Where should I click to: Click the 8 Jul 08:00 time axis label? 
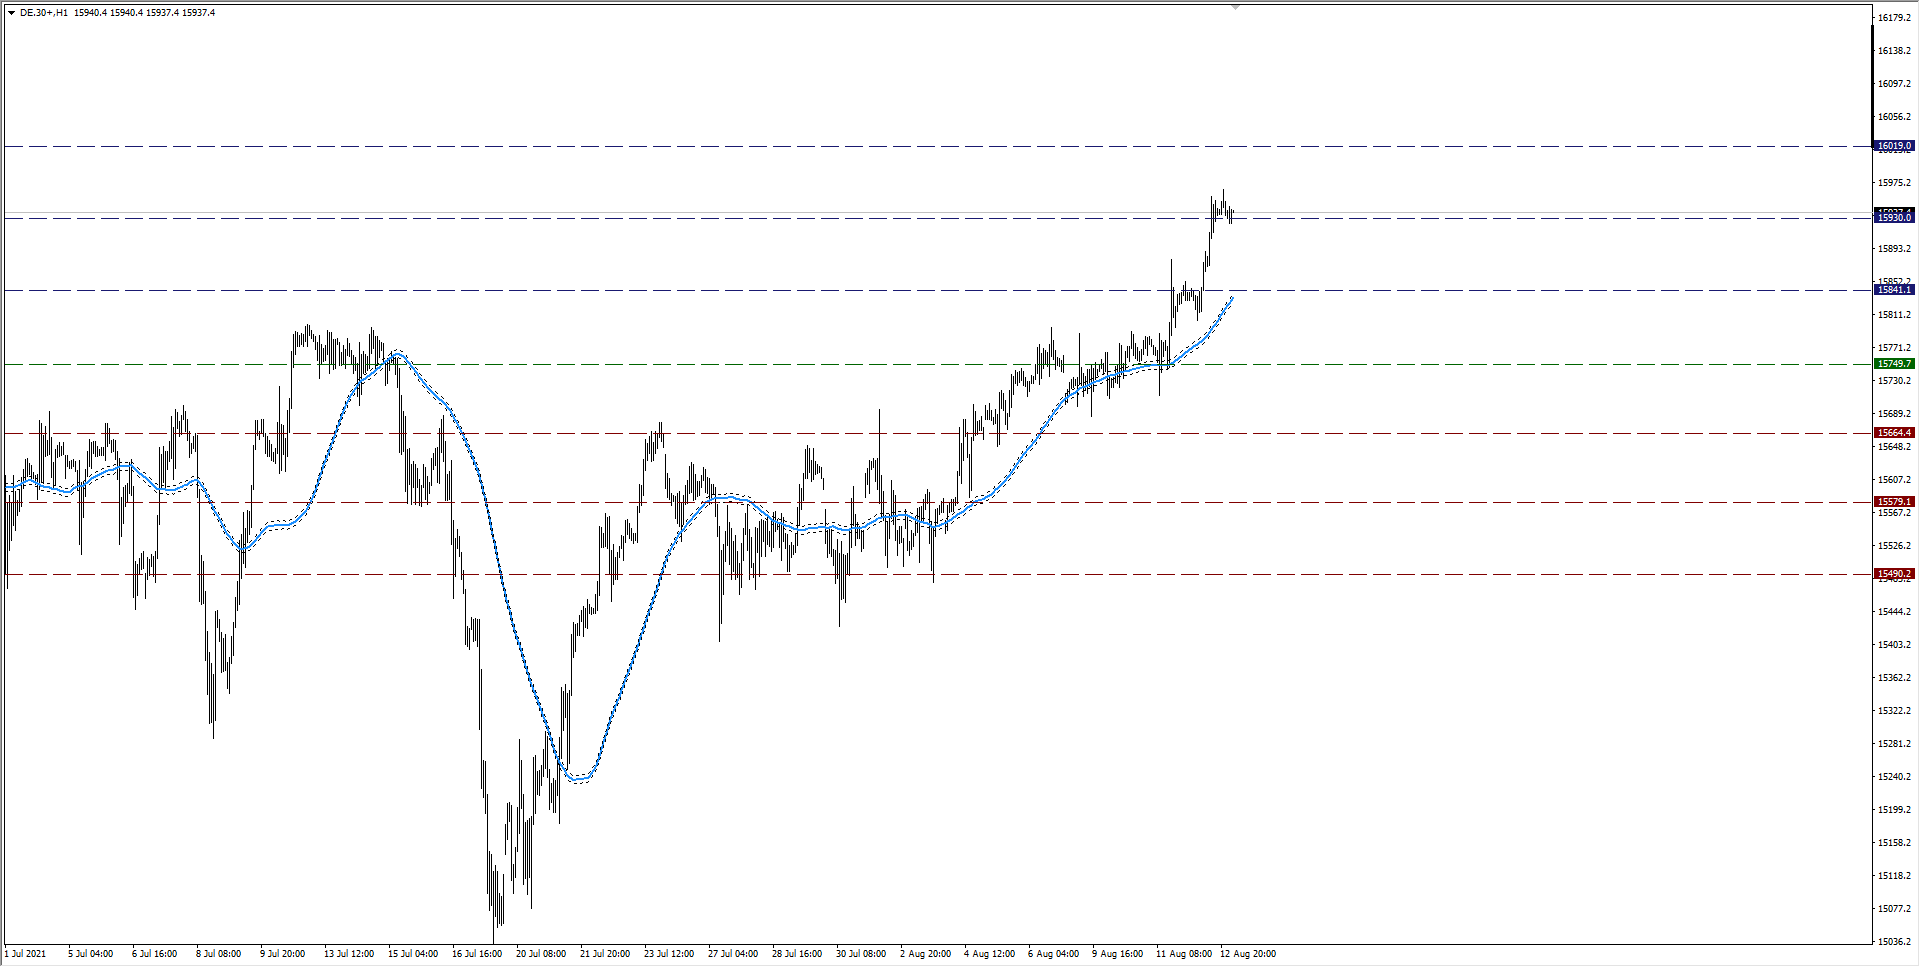218,954
